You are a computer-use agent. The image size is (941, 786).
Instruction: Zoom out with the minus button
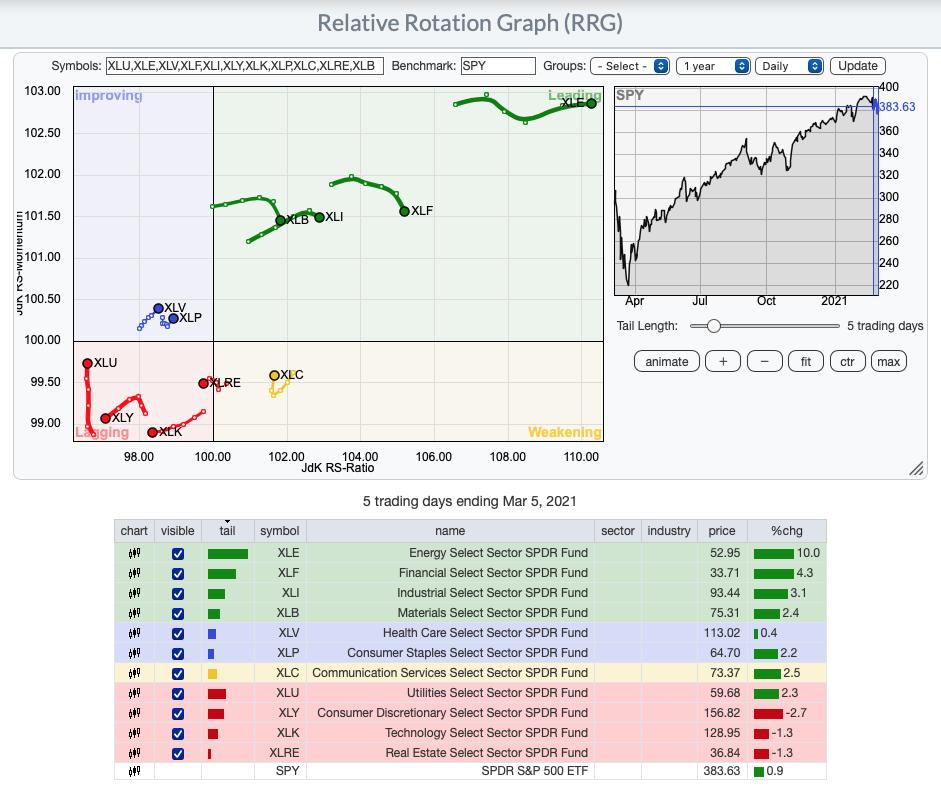[x=765, y=362]
